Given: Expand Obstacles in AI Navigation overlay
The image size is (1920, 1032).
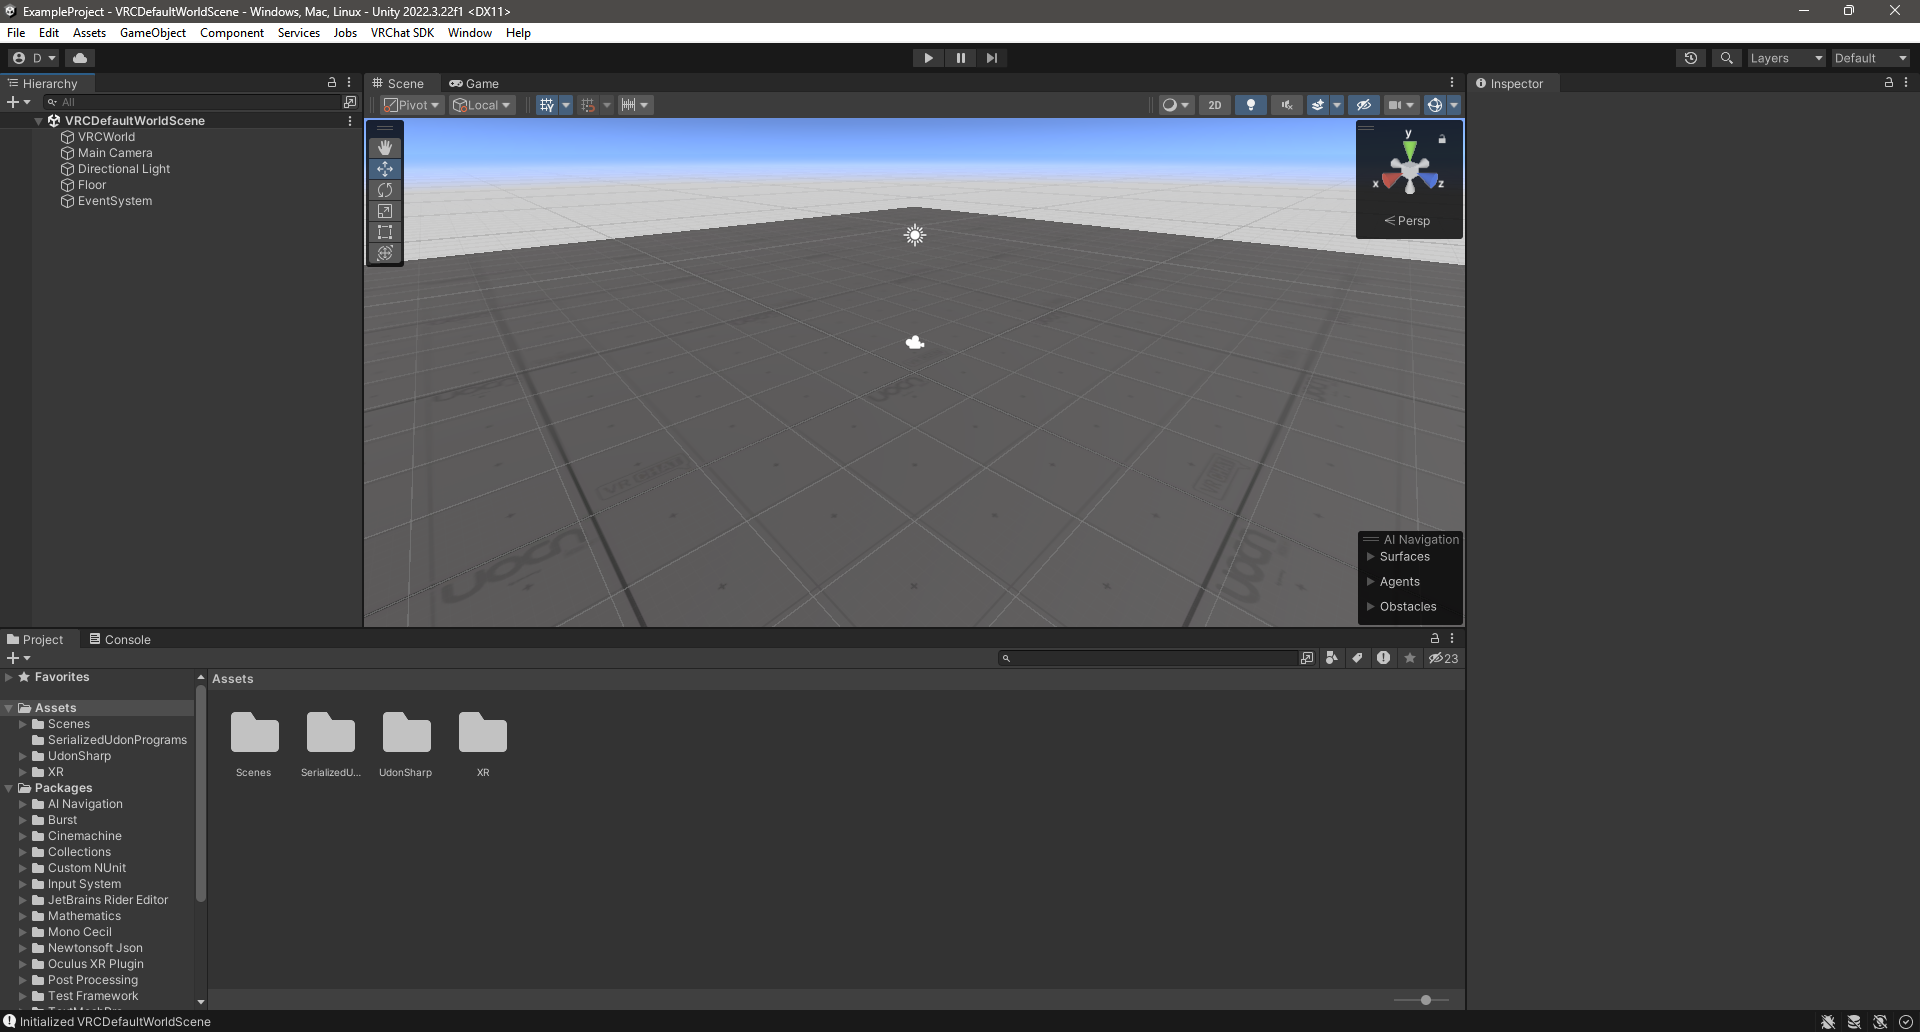Looking at the screenshot, I should pos(1371,607).
